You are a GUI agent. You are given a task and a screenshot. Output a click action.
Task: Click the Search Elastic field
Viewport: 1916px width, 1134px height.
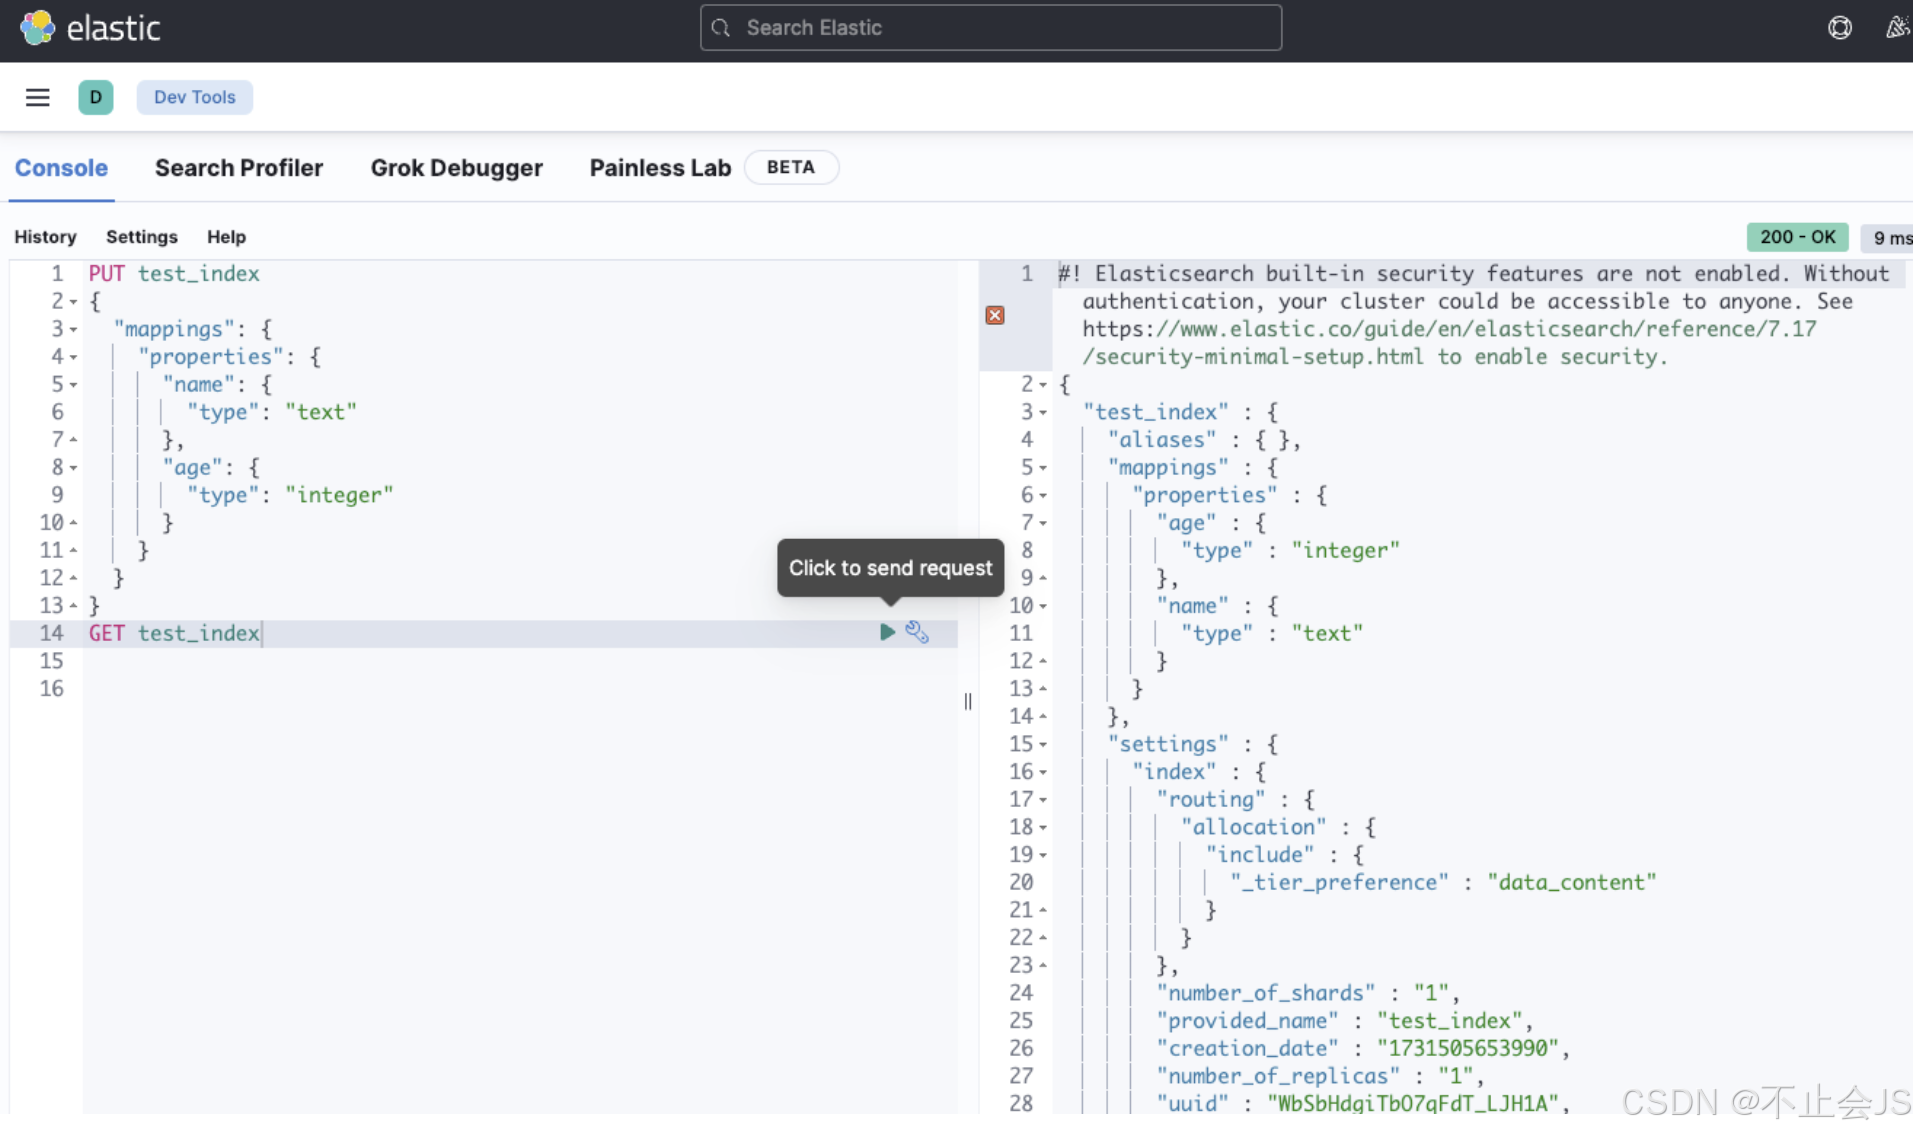coord(990,28)
